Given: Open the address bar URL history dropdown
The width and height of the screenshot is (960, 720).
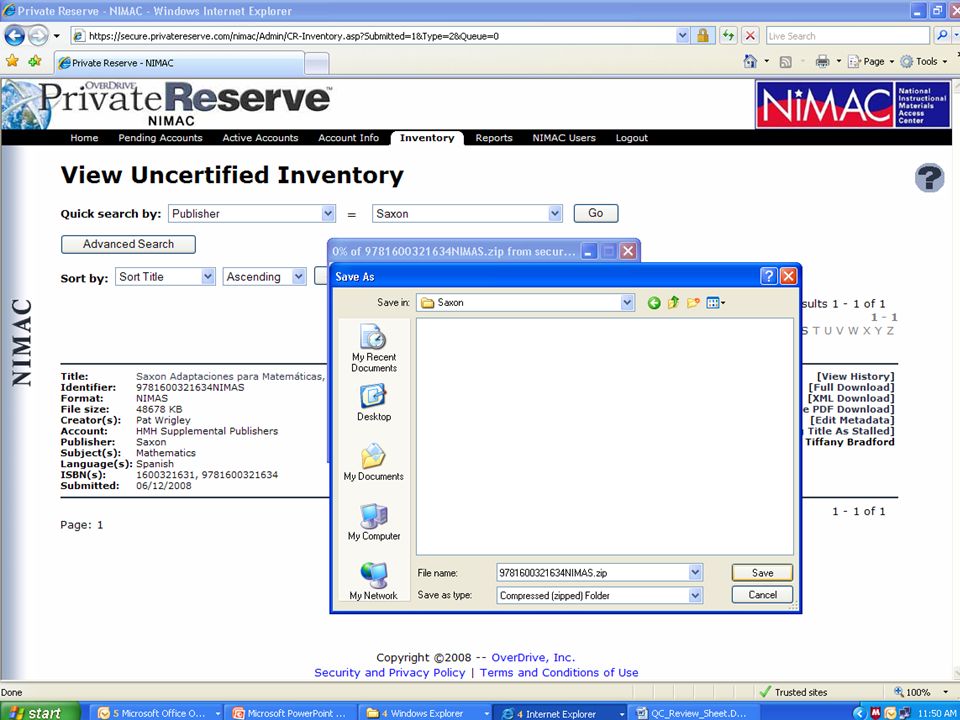Looking at the screenshot, I should coord(683,36).
